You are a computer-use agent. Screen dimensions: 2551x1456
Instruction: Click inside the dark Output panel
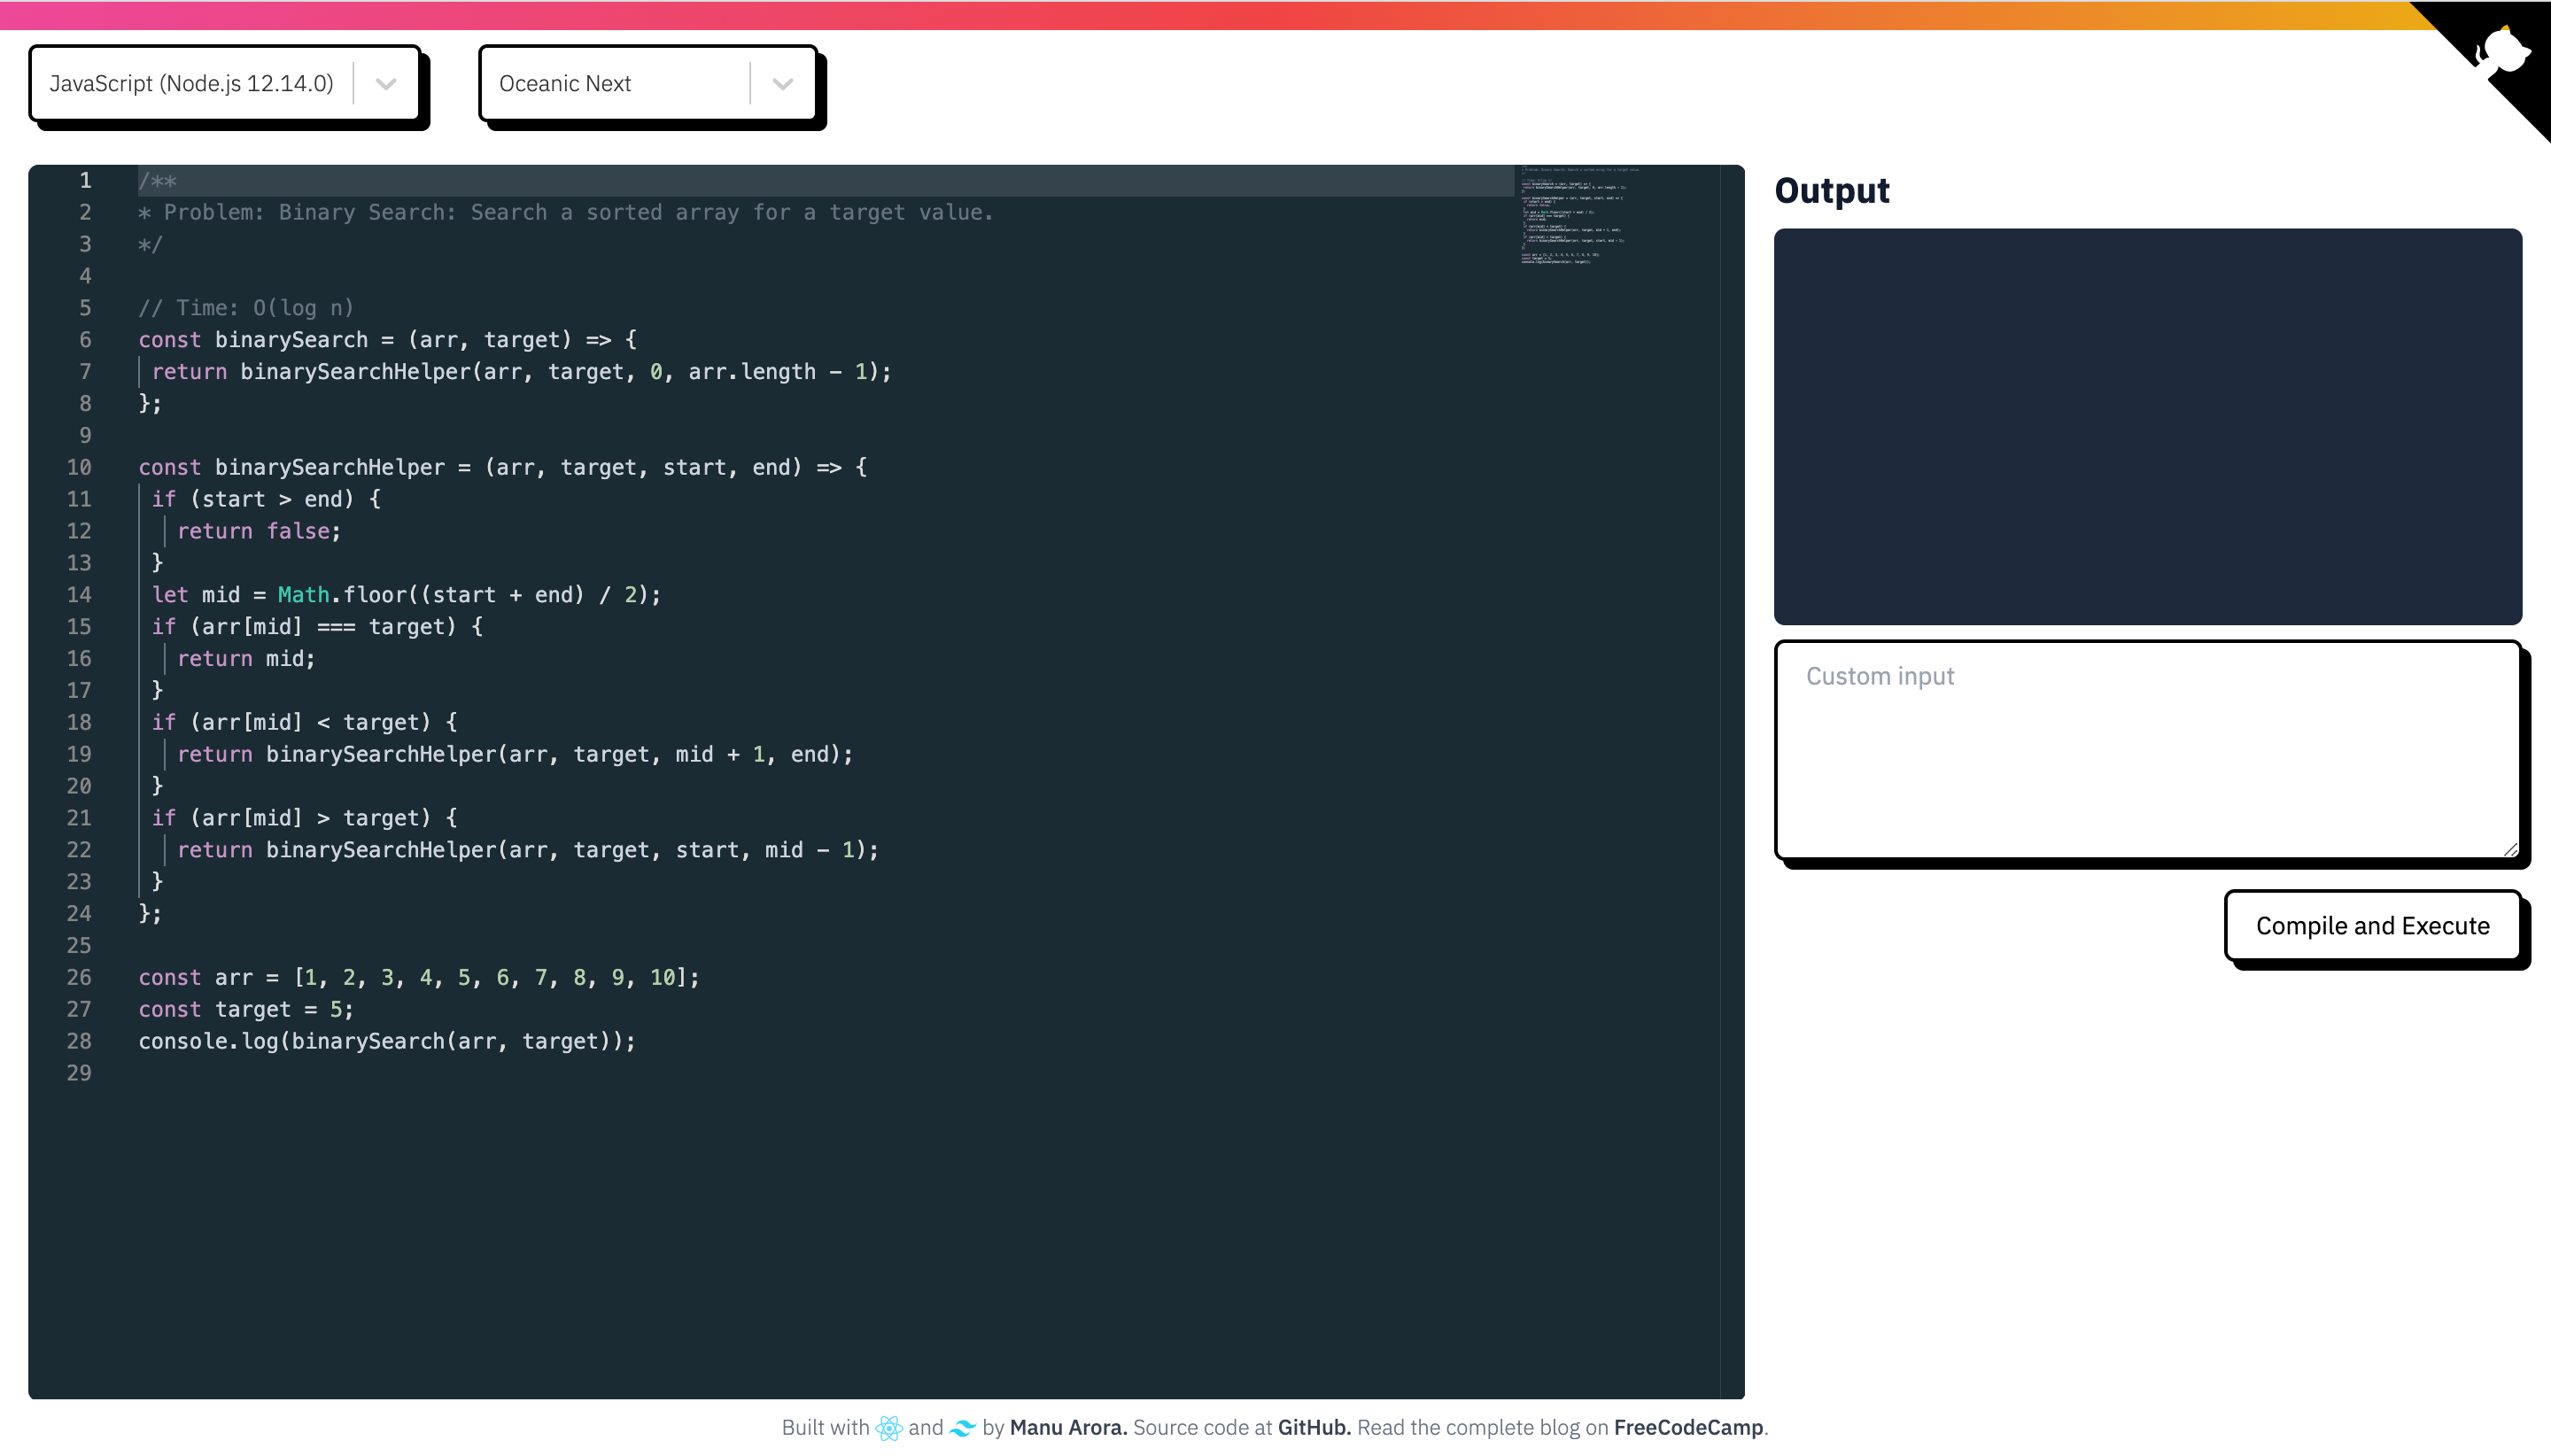[x=2146, y=426]
